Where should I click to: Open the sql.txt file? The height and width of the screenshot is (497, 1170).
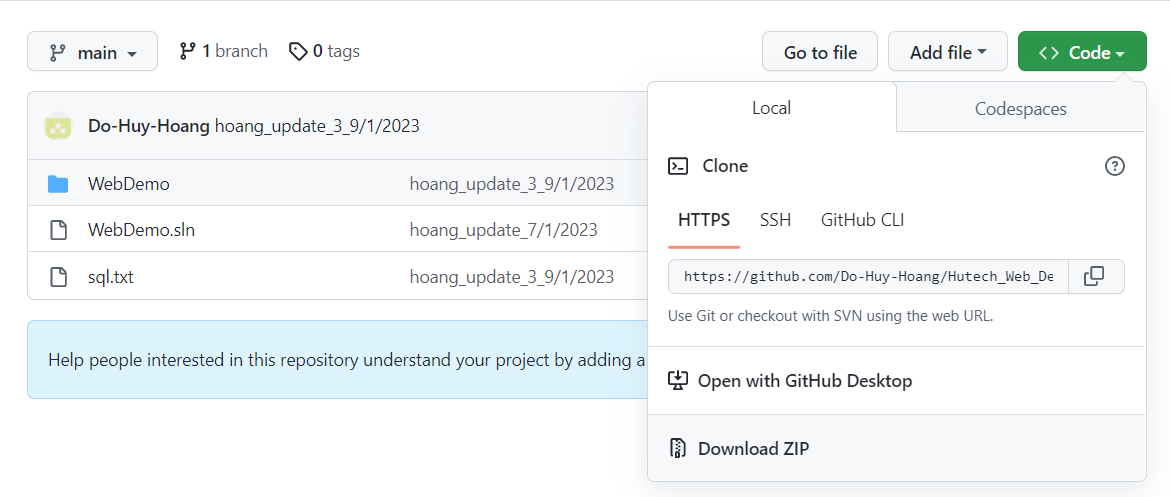pos(110,277)
